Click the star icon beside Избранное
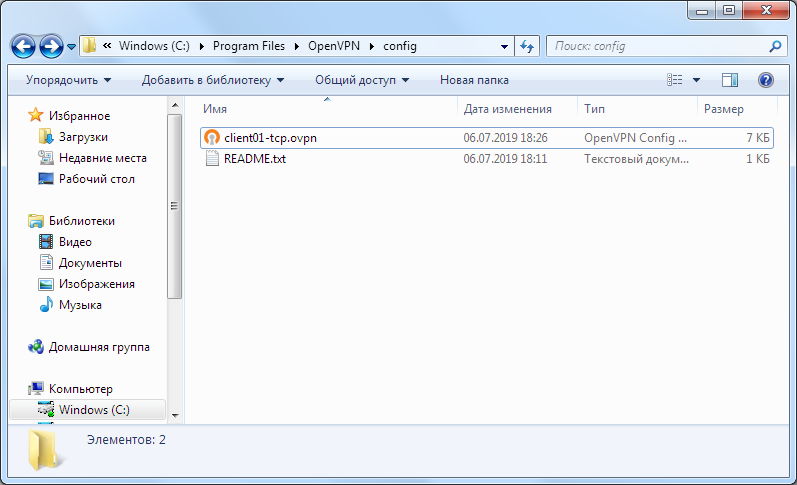This screenshot has height=485, width=797. [35, 115]
